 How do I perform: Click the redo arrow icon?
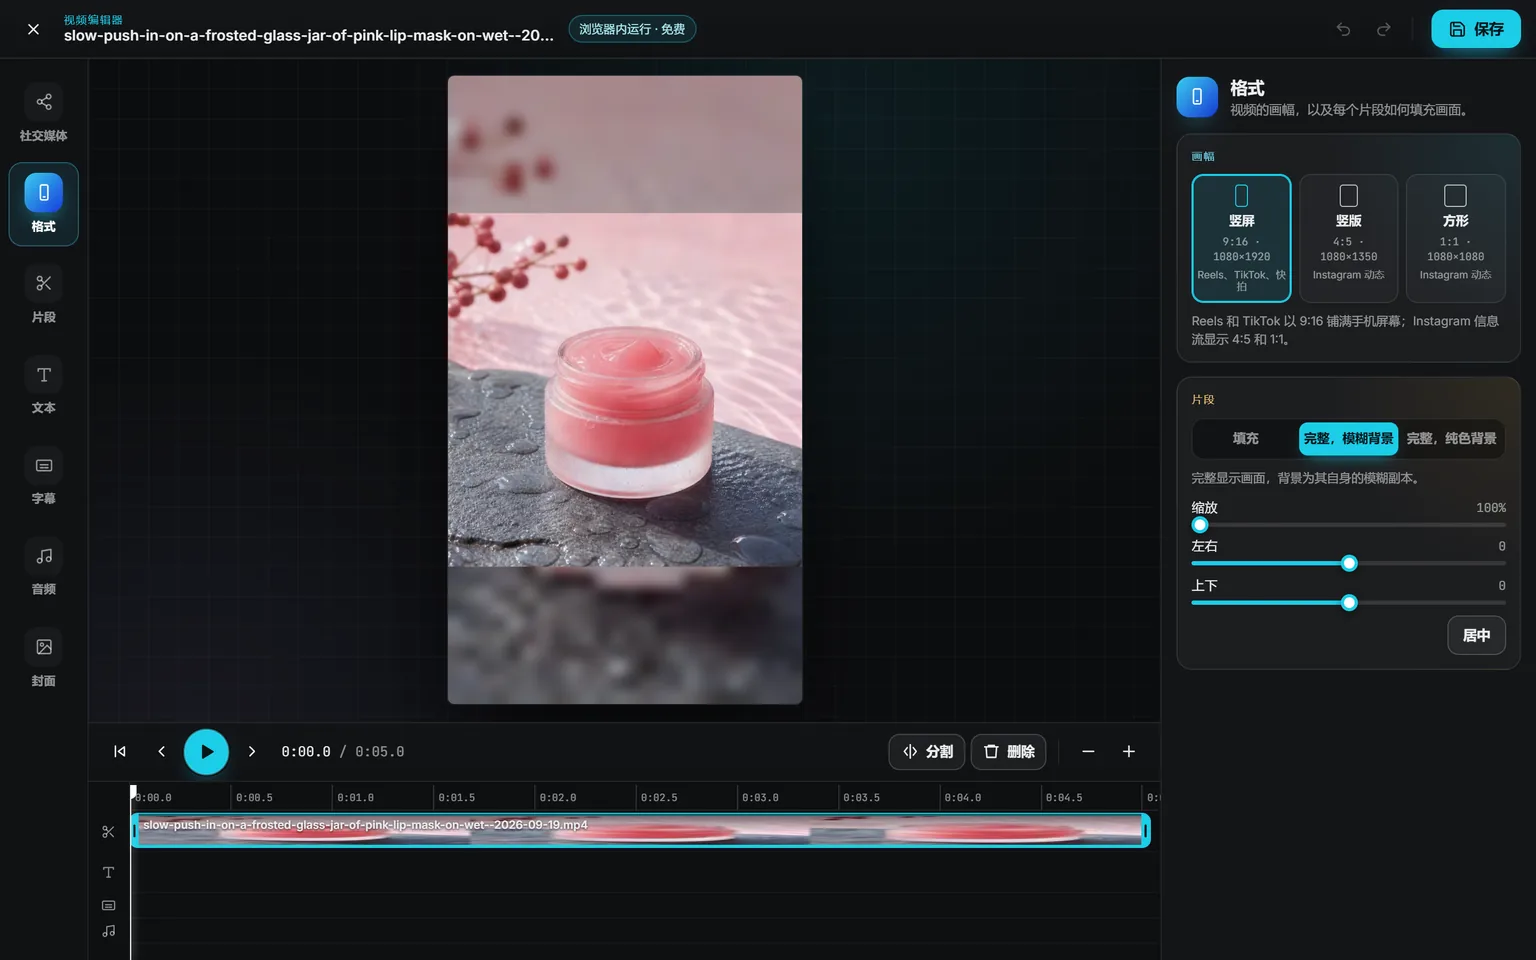(x=1383, y=29)
